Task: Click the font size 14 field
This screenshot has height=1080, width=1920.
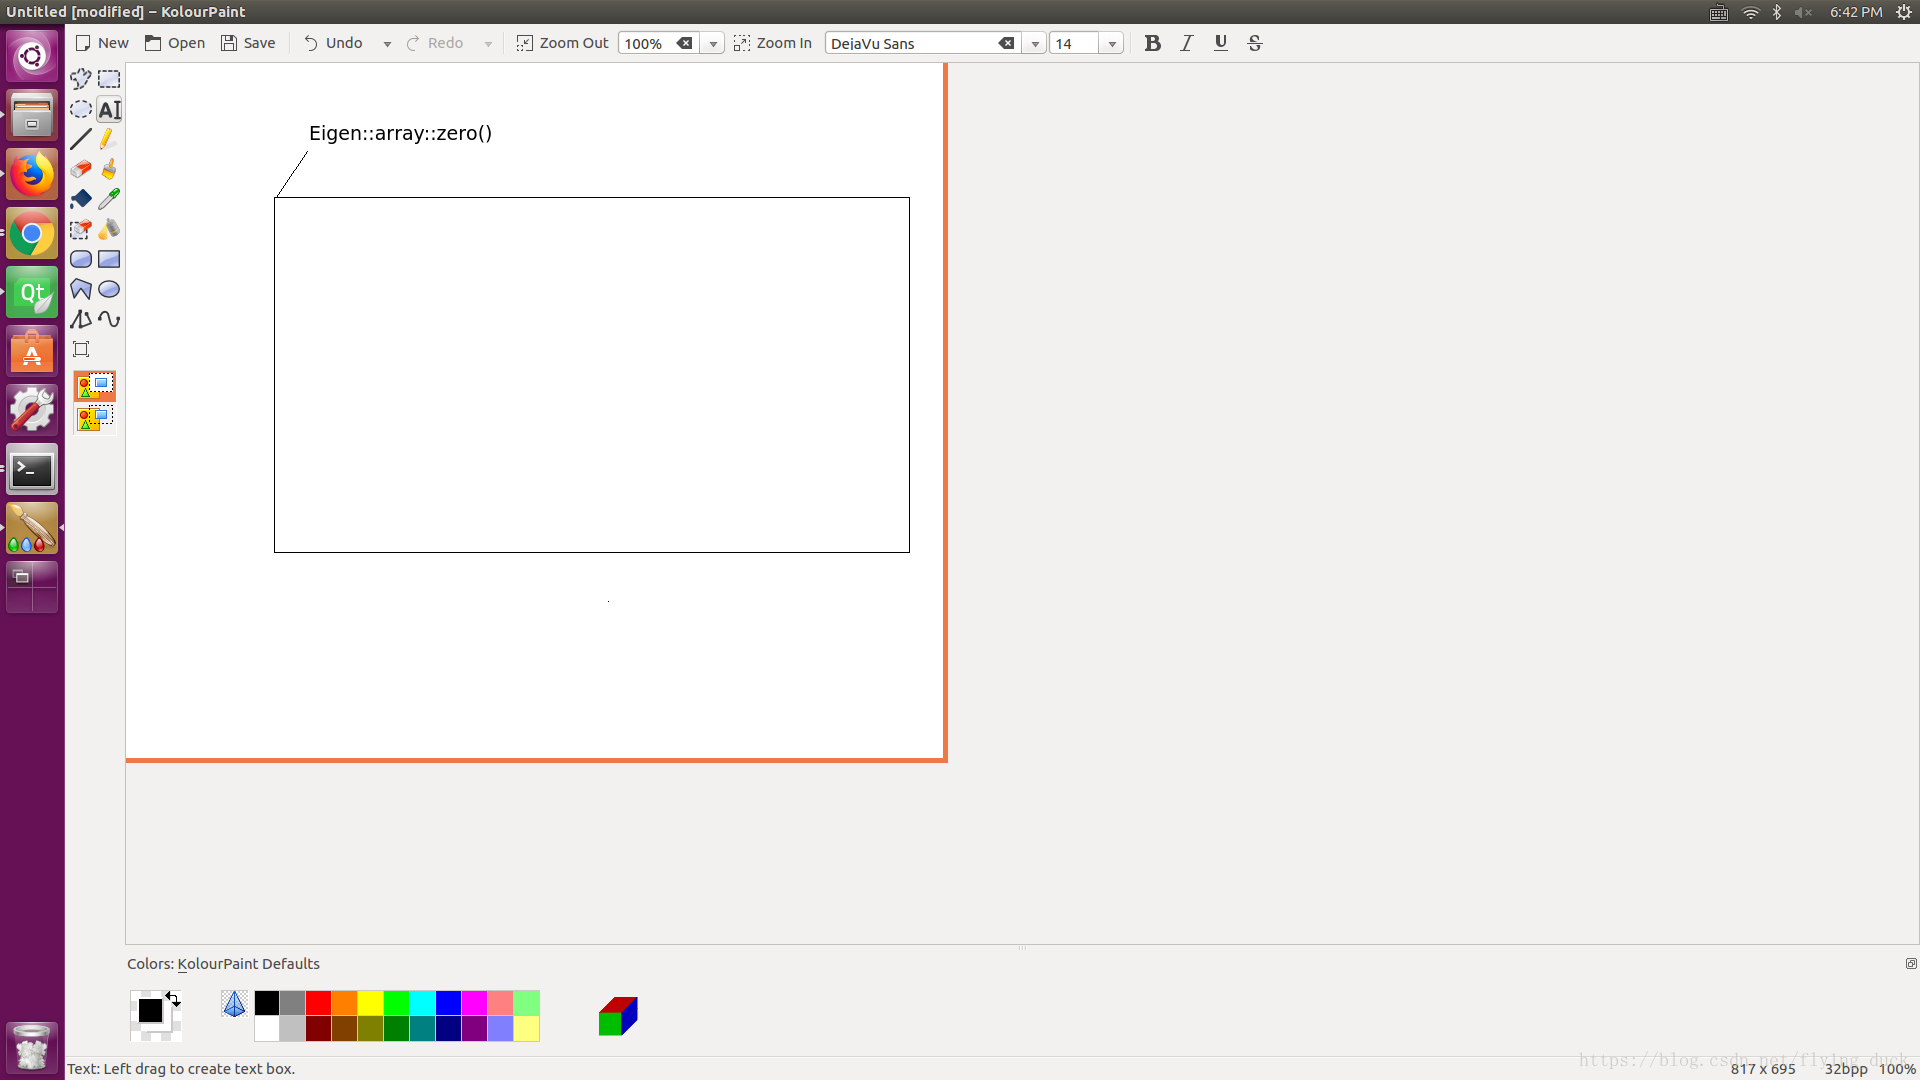Action: click(1074, 44)
